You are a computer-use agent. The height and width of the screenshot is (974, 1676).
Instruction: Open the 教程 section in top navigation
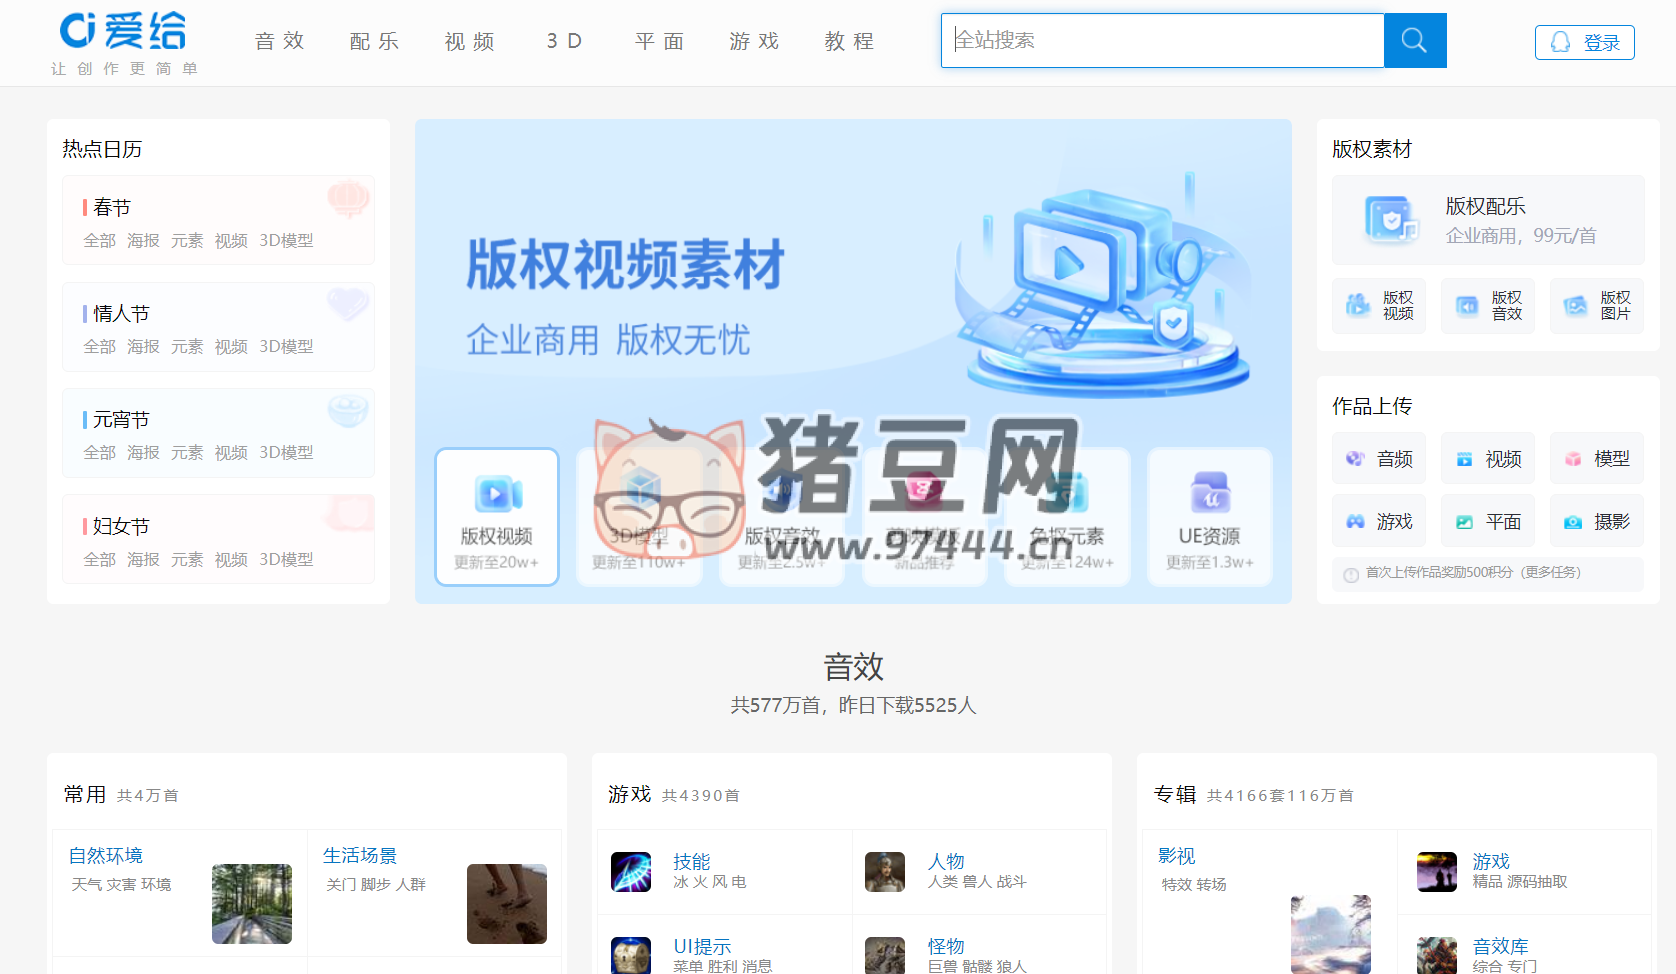[x=848, y=41]
